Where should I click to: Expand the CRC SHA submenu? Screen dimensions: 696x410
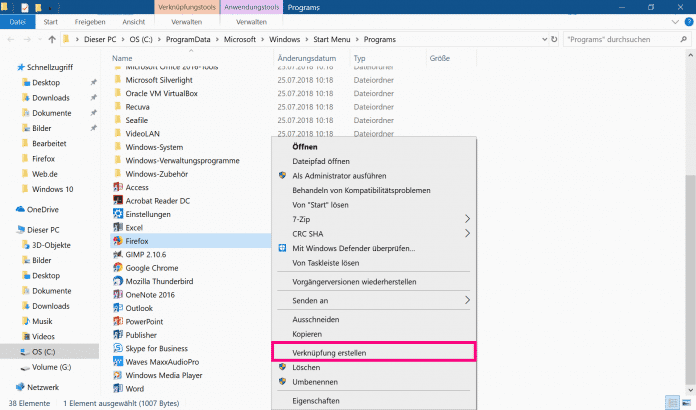(x=467, y=233)
